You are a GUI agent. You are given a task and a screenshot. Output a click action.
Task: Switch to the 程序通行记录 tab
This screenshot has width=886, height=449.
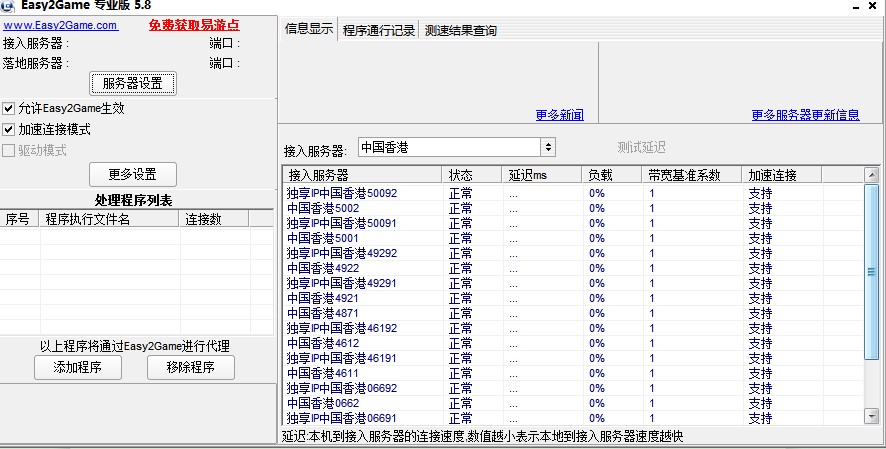click(378, 30)
